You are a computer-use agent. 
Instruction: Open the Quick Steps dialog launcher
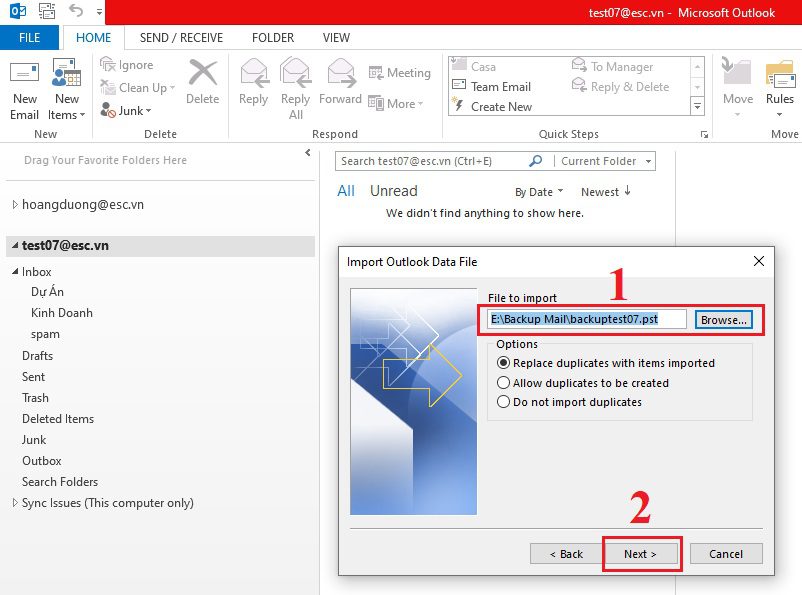pyautogui.click(x=704, y=135)
